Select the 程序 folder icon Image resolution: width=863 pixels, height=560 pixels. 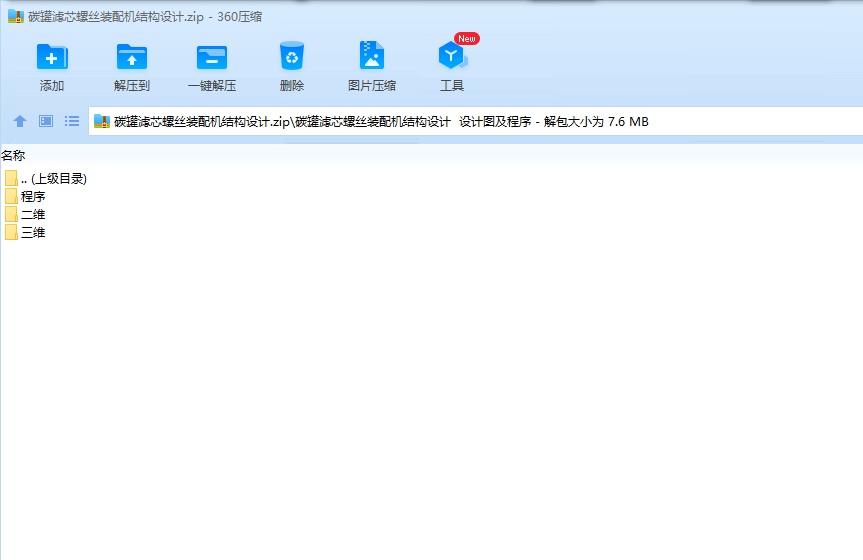pyautogui.click(x=11, y=196)
